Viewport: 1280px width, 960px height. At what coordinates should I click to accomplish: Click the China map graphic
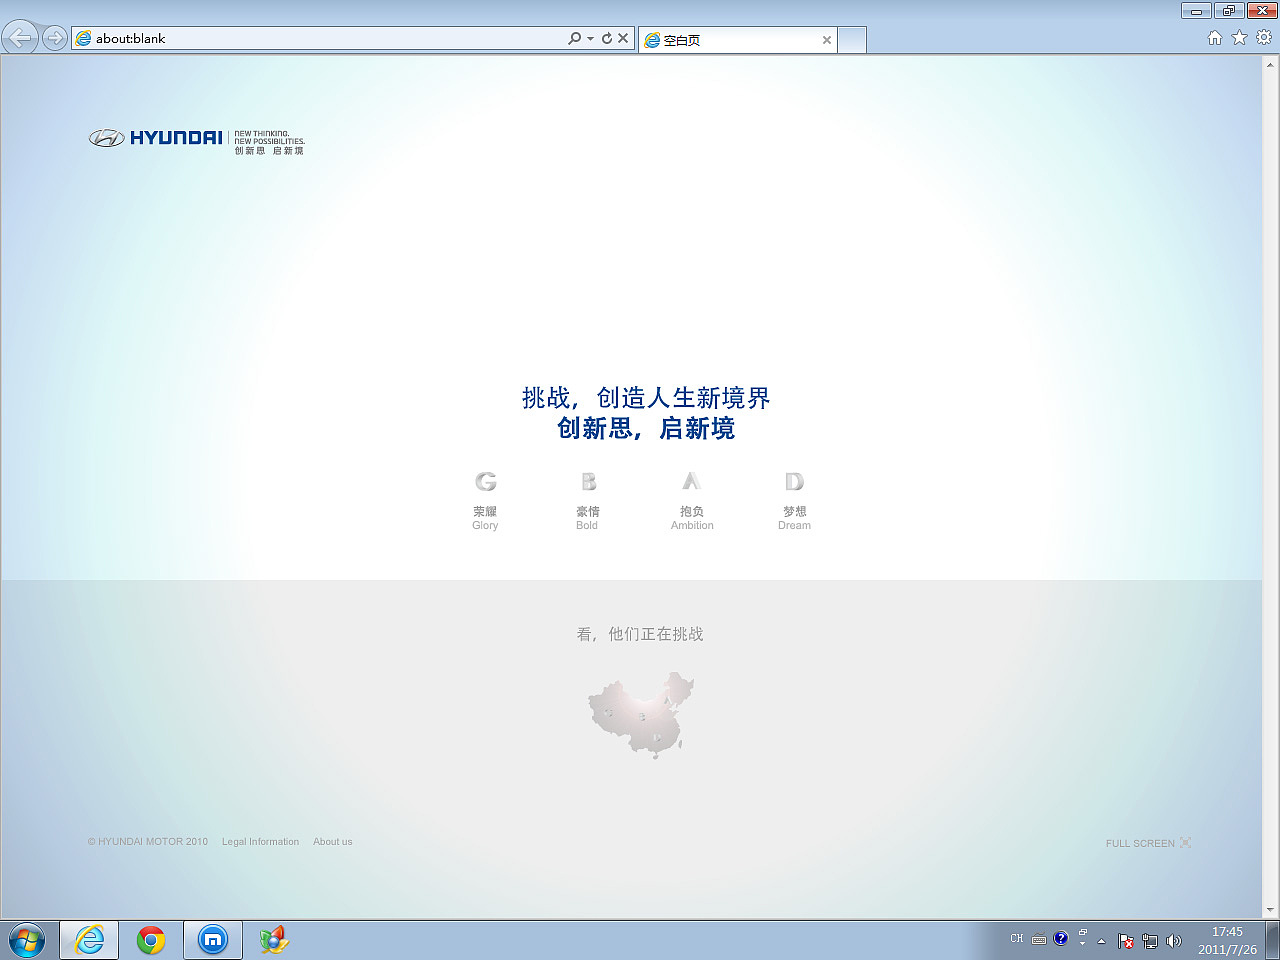coord(641,715)
